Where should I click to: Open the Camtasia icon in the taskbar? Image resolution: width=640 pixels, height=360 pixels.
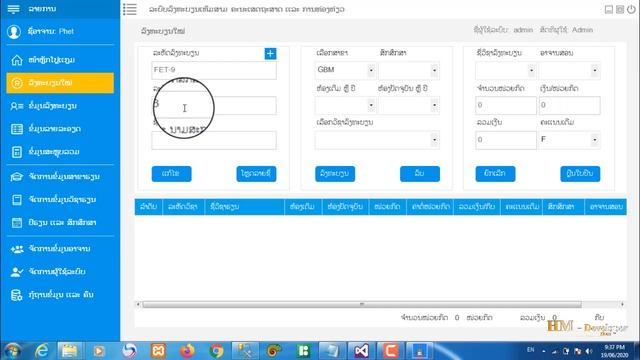pyautogui.click(x=391, y=351)
